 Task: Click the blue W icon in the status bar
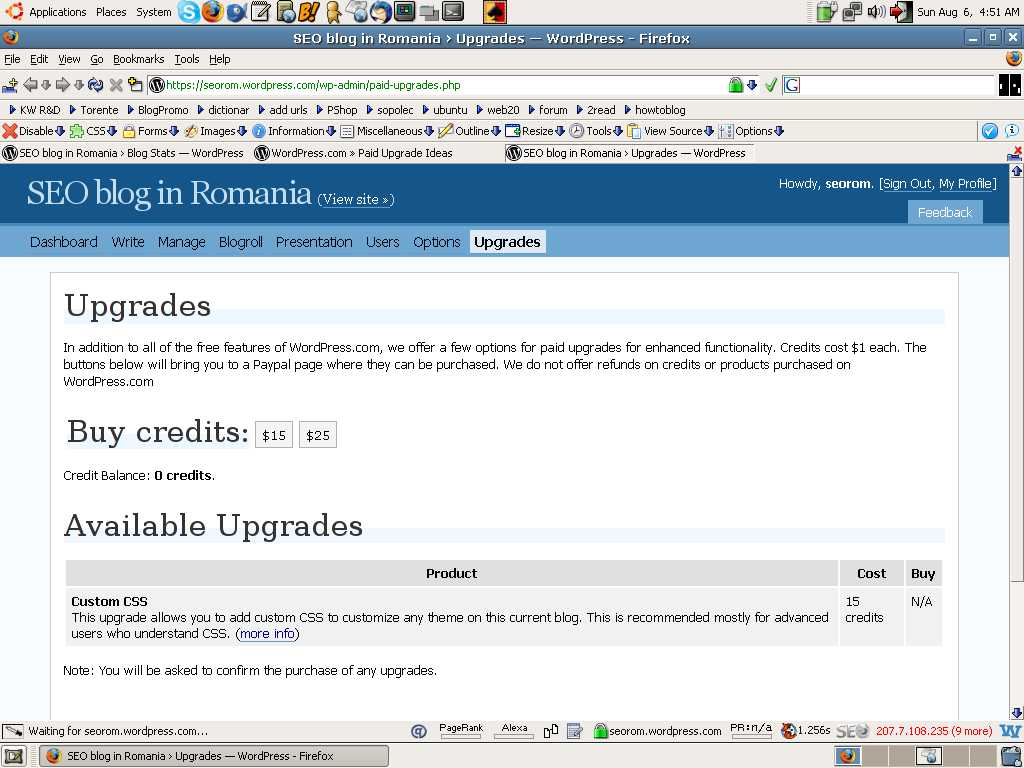tap(1010, 731)
